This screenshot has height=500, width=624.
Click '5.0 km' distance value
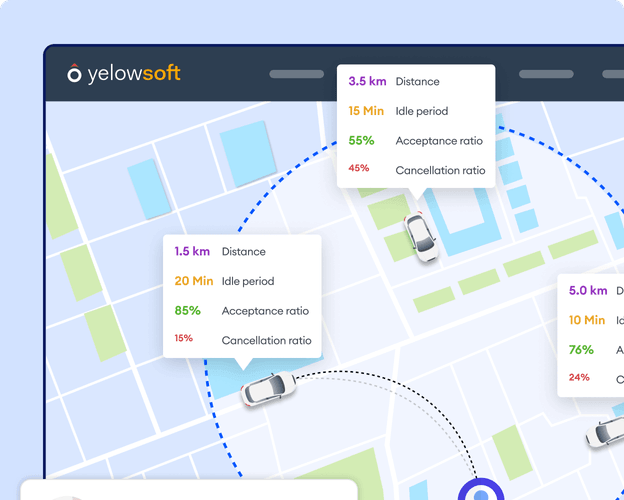(x=588, y=290)
